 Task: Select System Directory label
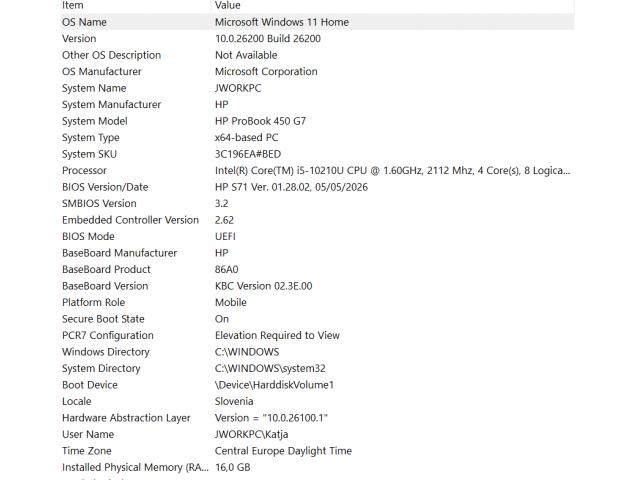(101, 369)
